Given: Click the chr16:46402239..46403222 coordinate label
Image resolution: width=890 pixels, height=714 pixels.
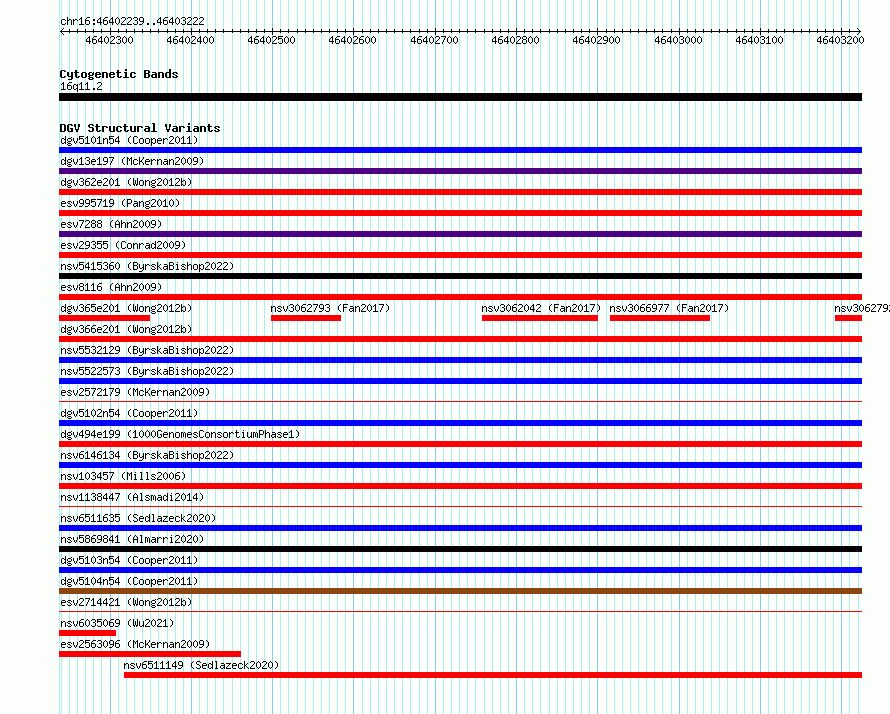Looking at the screenshot, I should click(132, 21).
